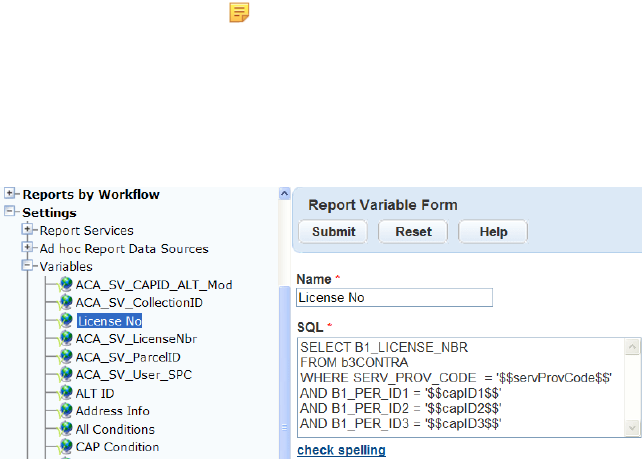Open the ACA_SV_CAPID_ALT_Mod variable
This screenshot has width=642, height=459.
(154, 285)
